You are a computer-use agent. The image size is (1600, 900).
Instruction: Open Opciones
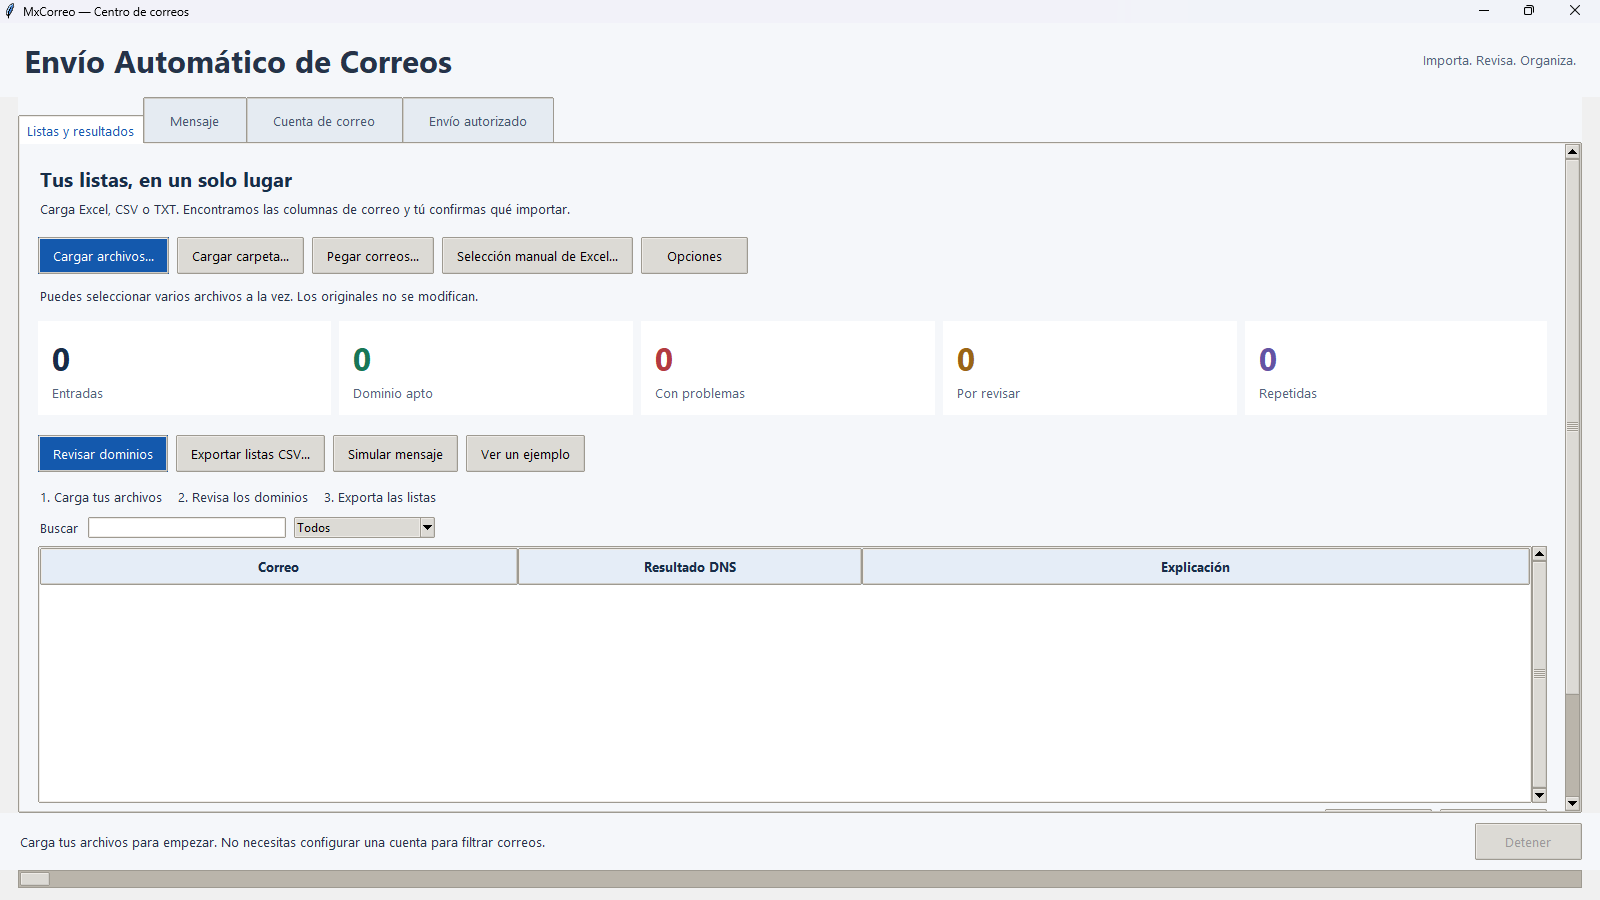click(694, 256)
